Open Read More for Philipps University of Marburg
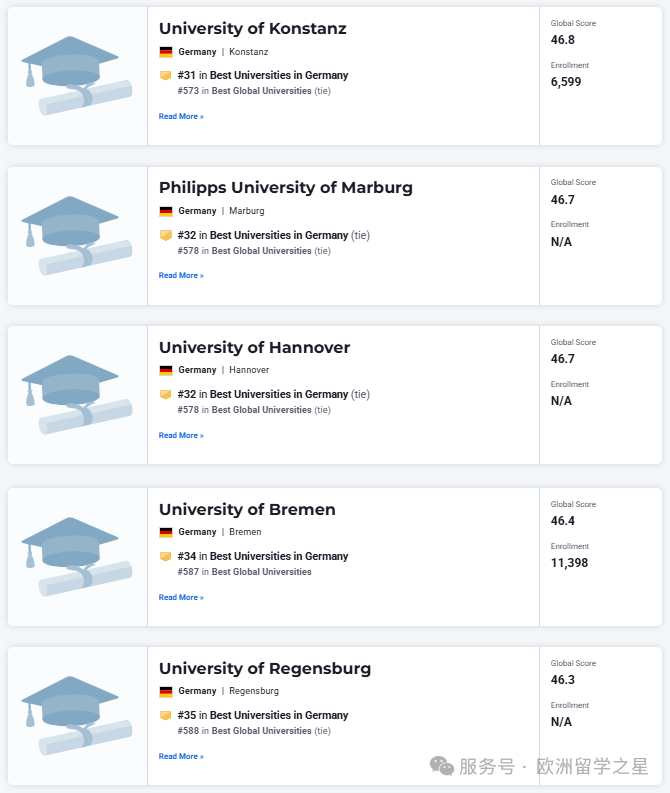 pos(181,276)
